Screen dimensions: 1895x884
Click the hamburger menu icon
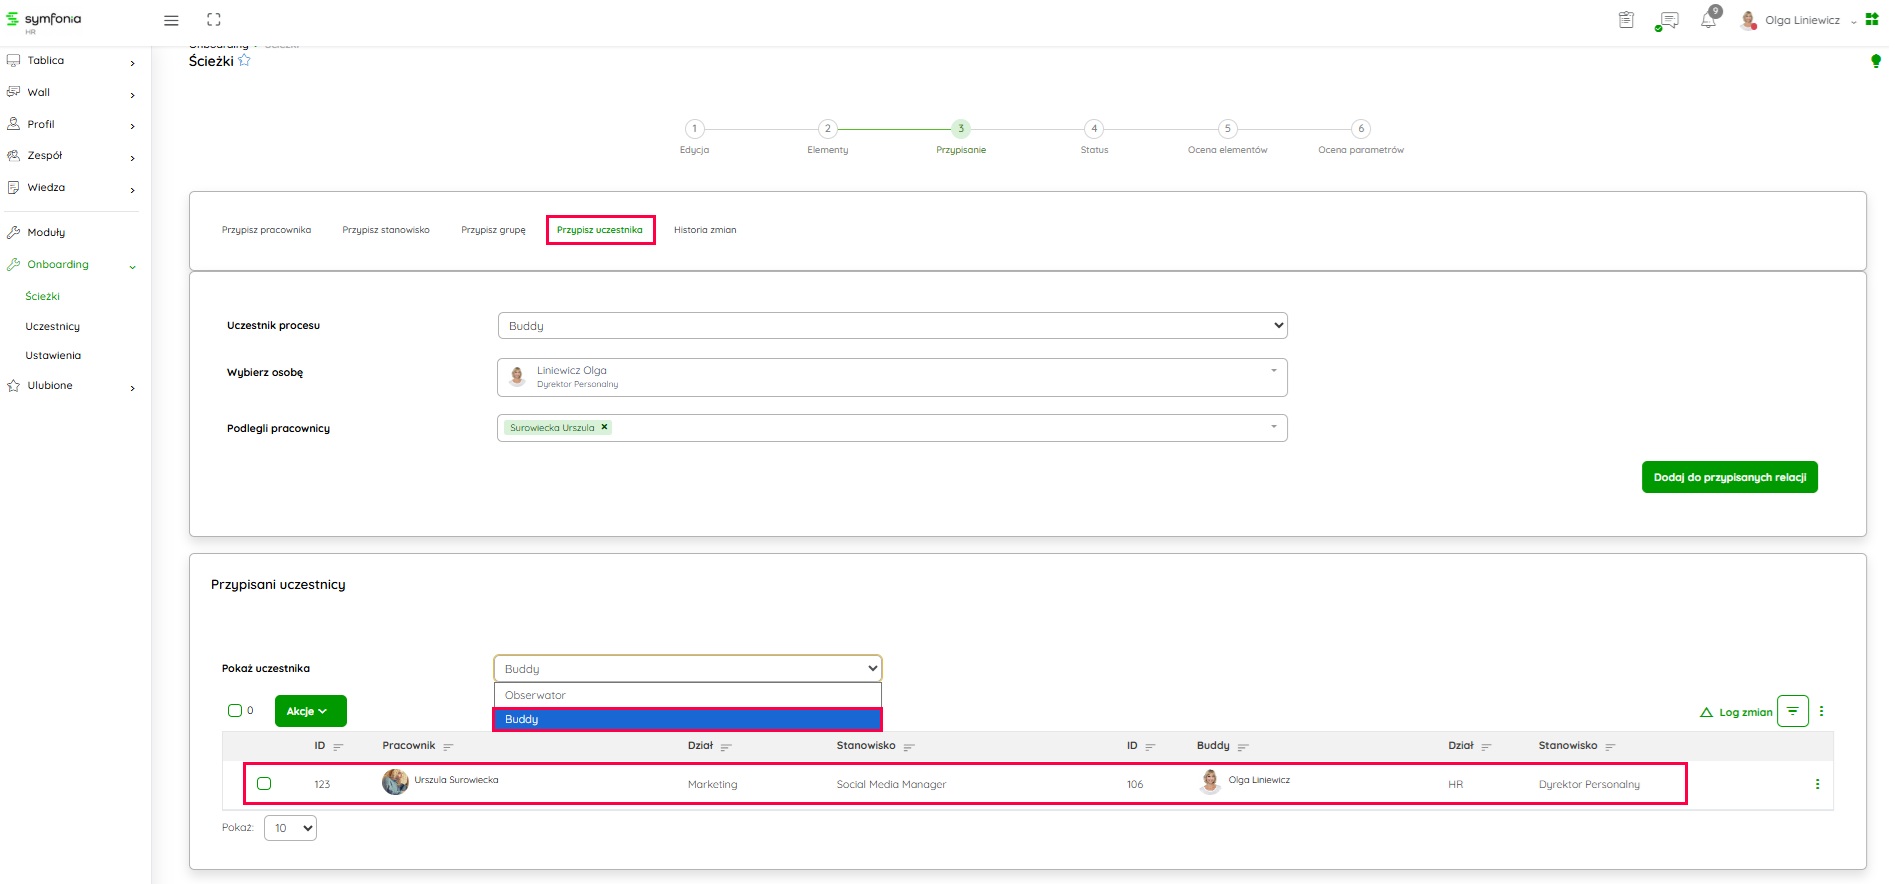171,20
